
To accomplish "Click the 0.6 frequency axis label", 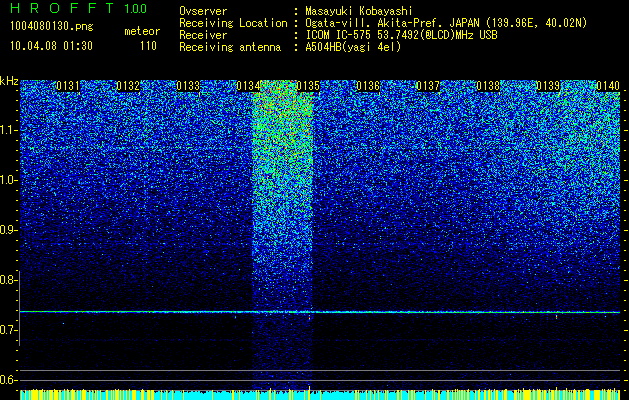I will (x=8, y=380).
